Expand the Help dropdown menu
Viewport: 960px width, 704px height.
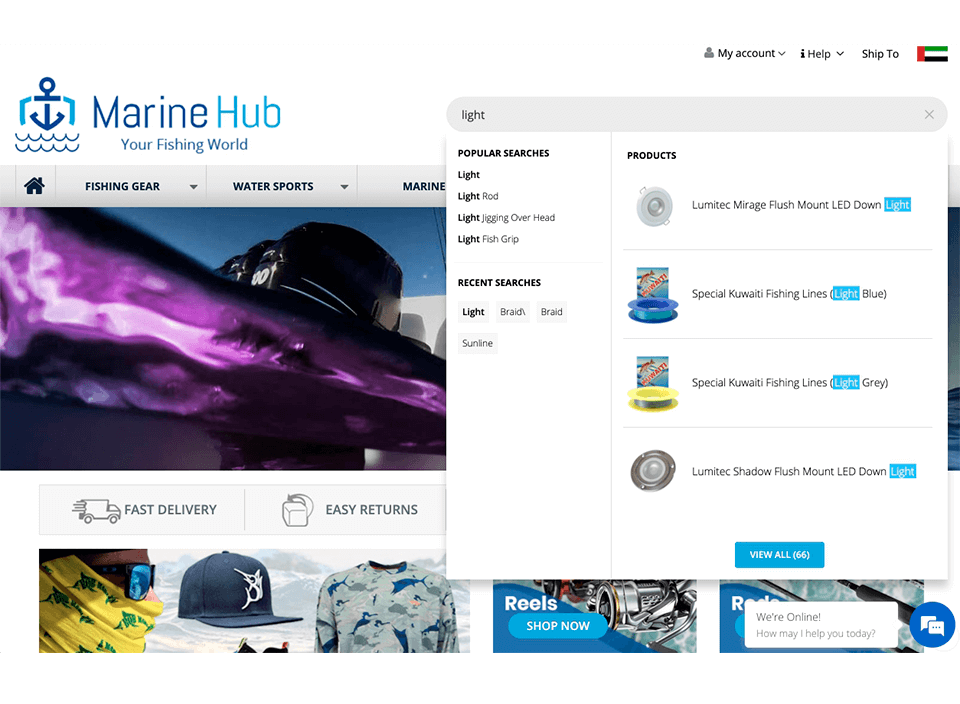(822, 54)
